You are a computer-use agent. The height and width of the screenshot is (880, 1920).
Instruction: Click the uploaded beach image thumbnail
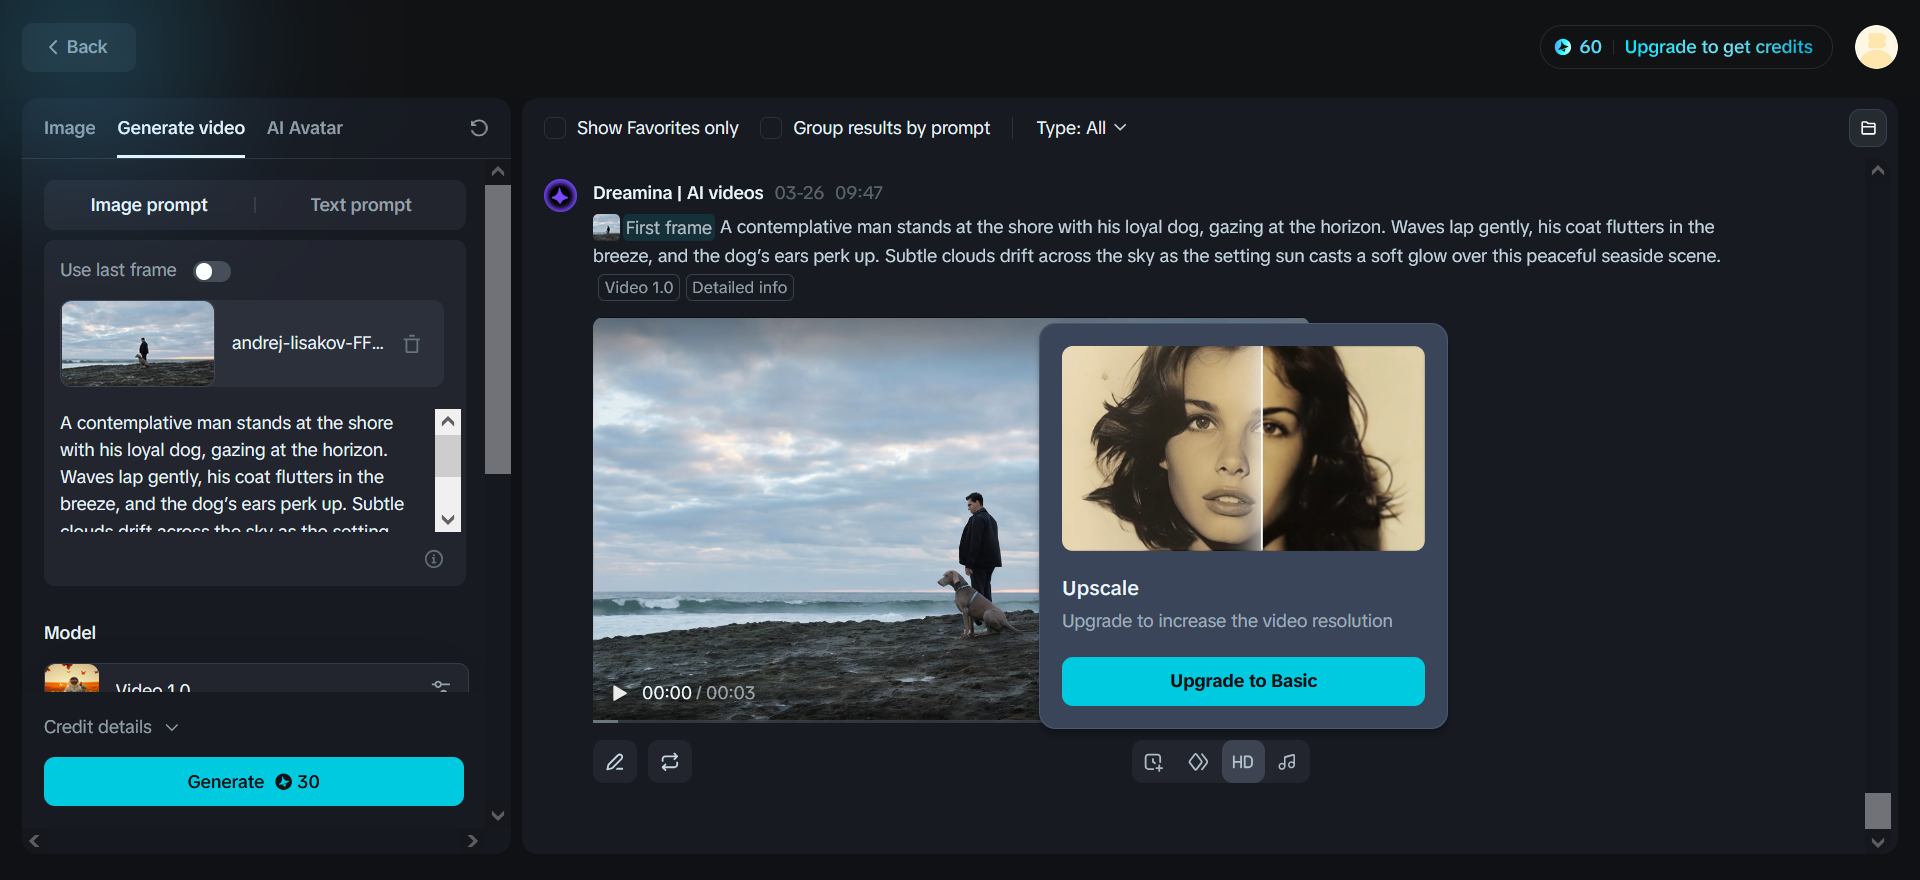[x=138, y=343]
